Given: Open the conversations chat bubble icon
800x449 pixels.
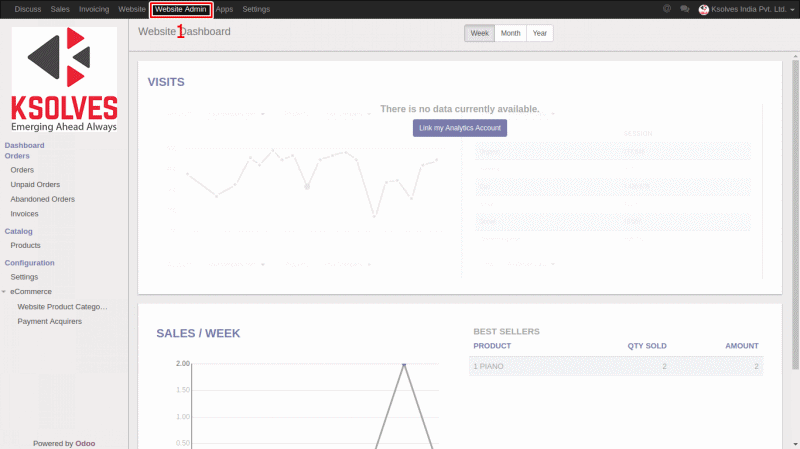Looking at the screenshot, I should tap(684, 9).
